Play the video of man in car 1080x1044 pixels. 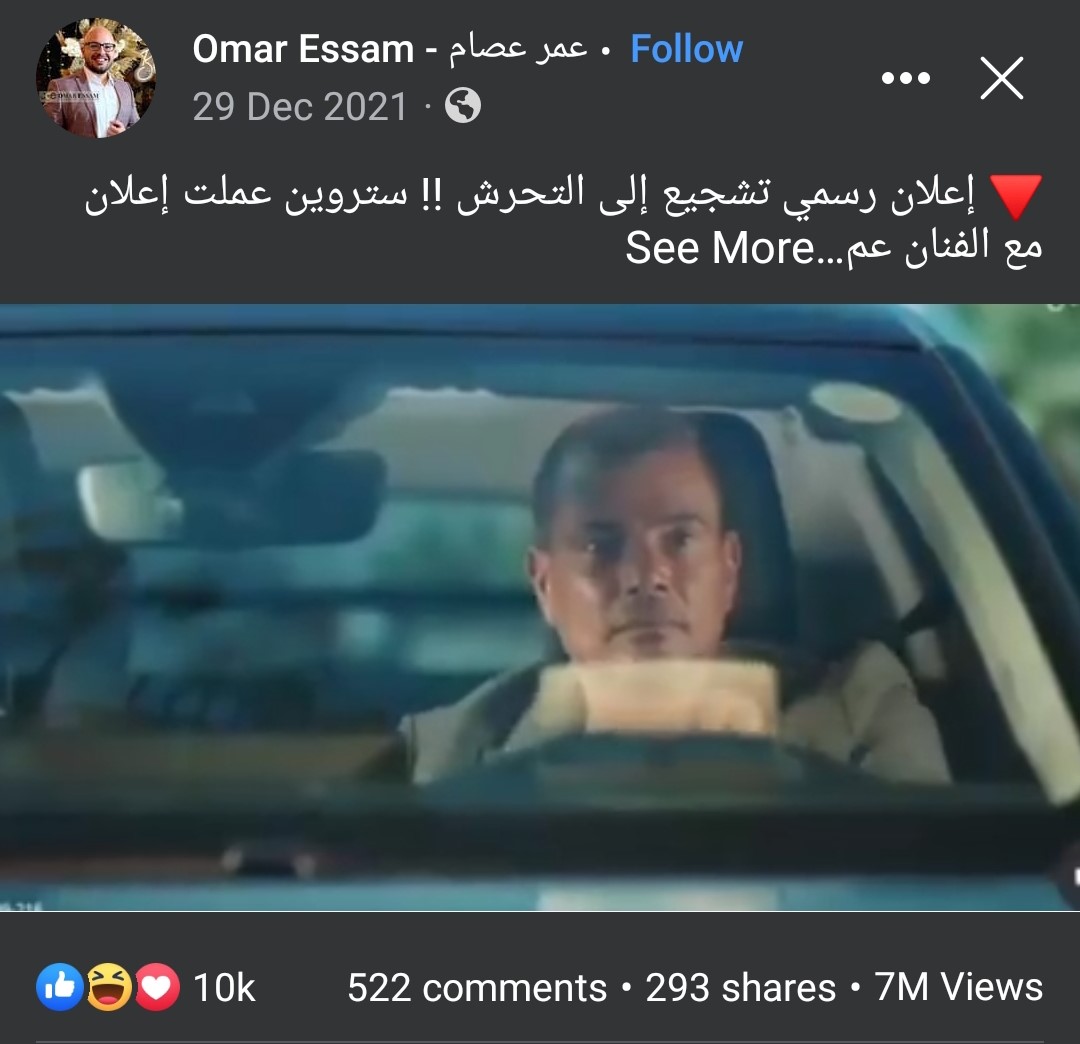[x=540, y=607]
